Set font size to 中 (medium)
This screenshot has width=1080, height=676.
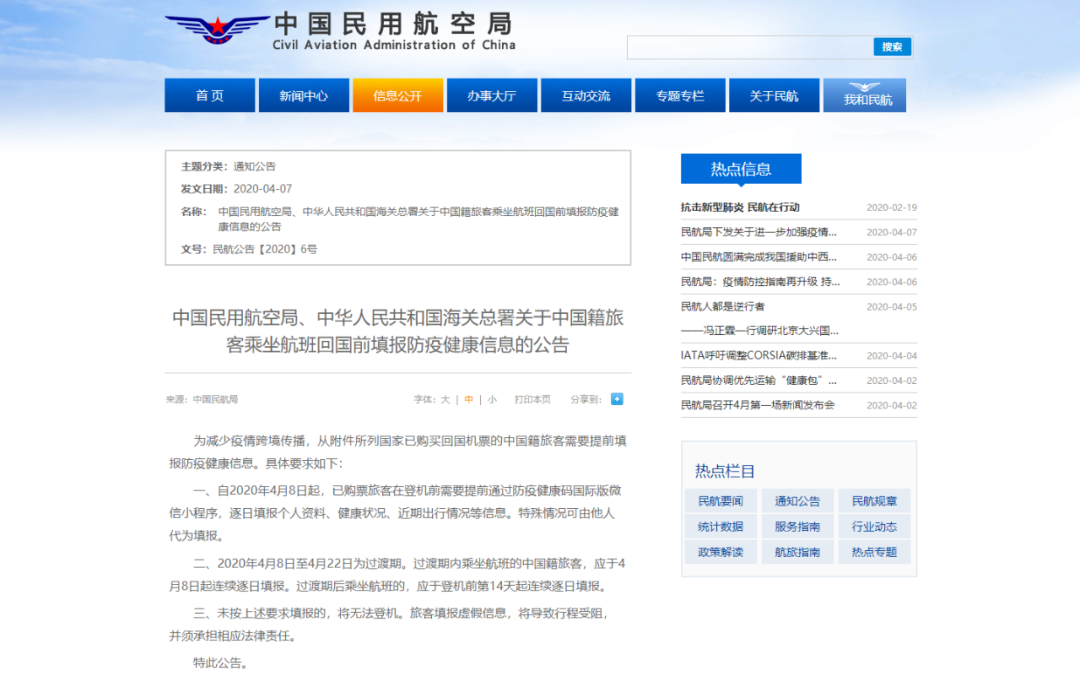click(x=469, y=399)
